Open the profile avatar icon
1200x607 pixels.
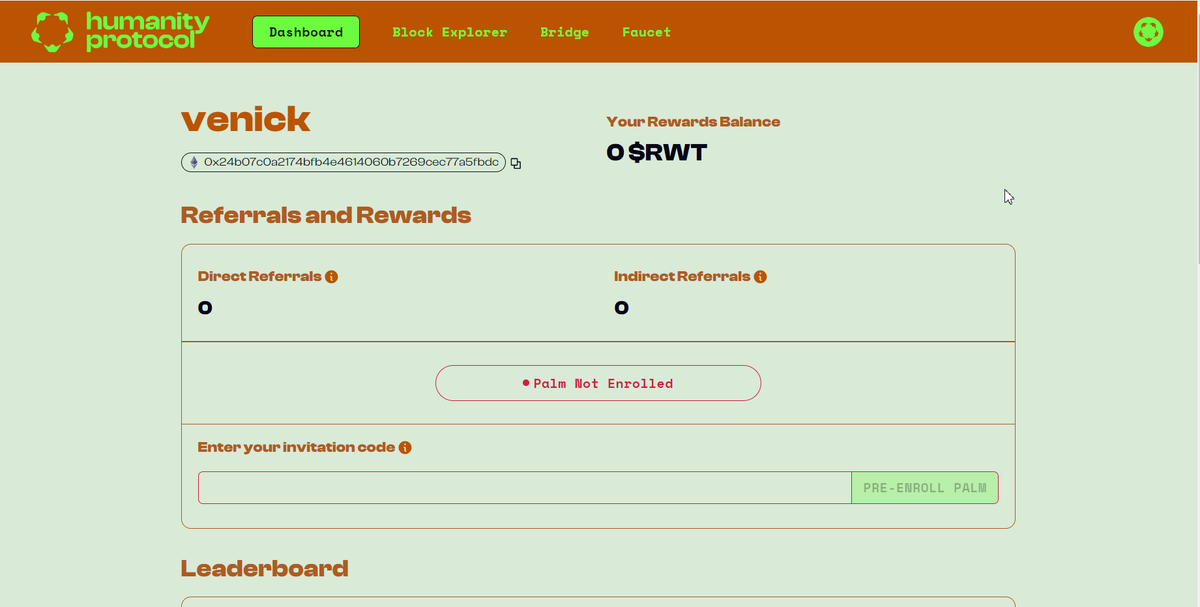coord(1148,32)
